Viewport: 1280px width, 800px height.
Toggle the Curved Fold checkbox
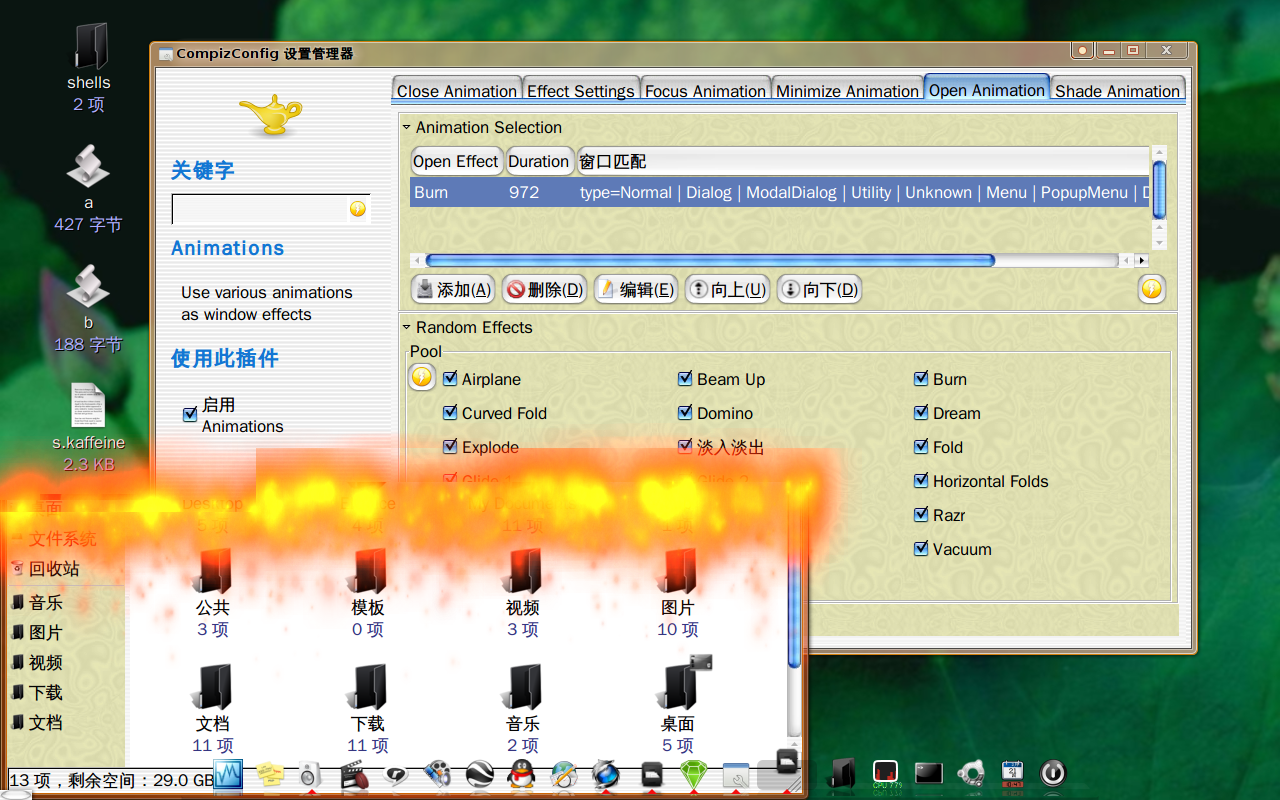click(450, 413)
